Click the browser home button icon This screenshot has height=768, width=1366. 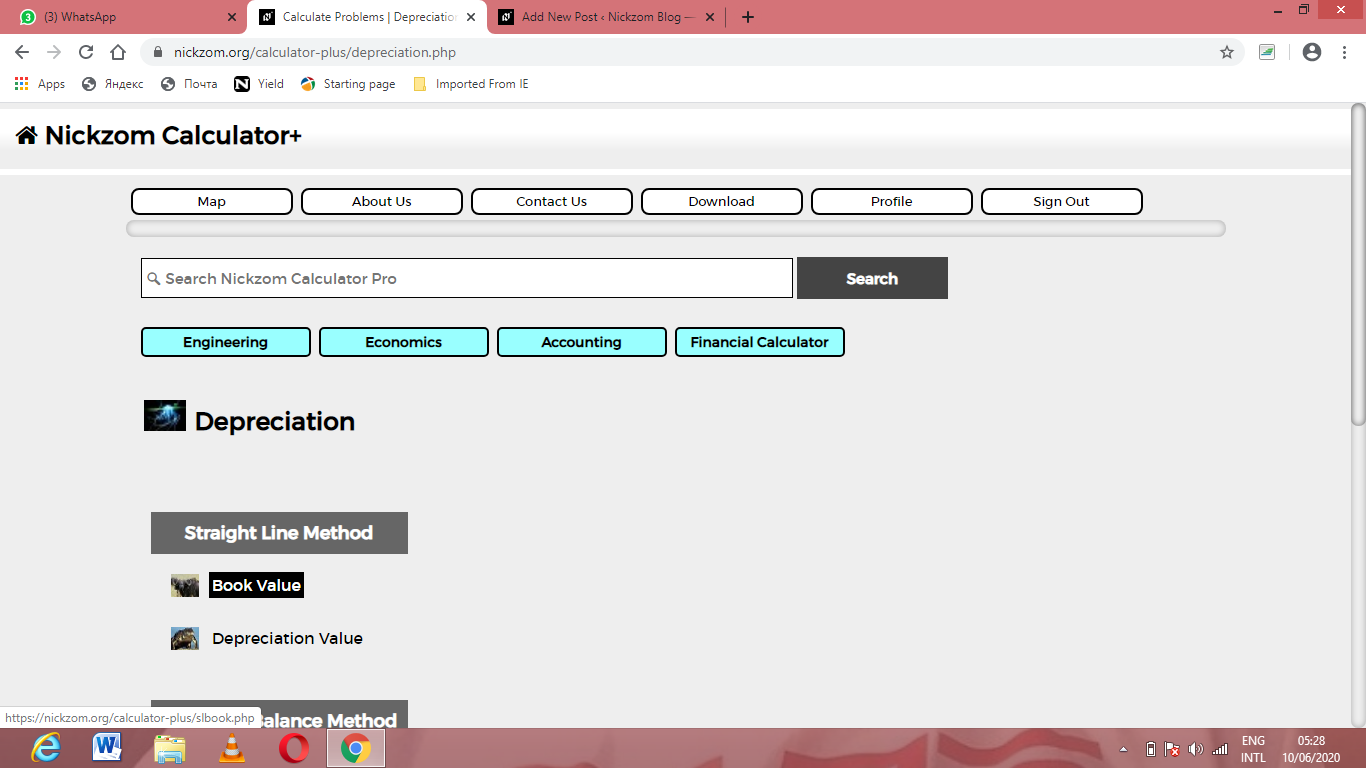tap(118, 52)
